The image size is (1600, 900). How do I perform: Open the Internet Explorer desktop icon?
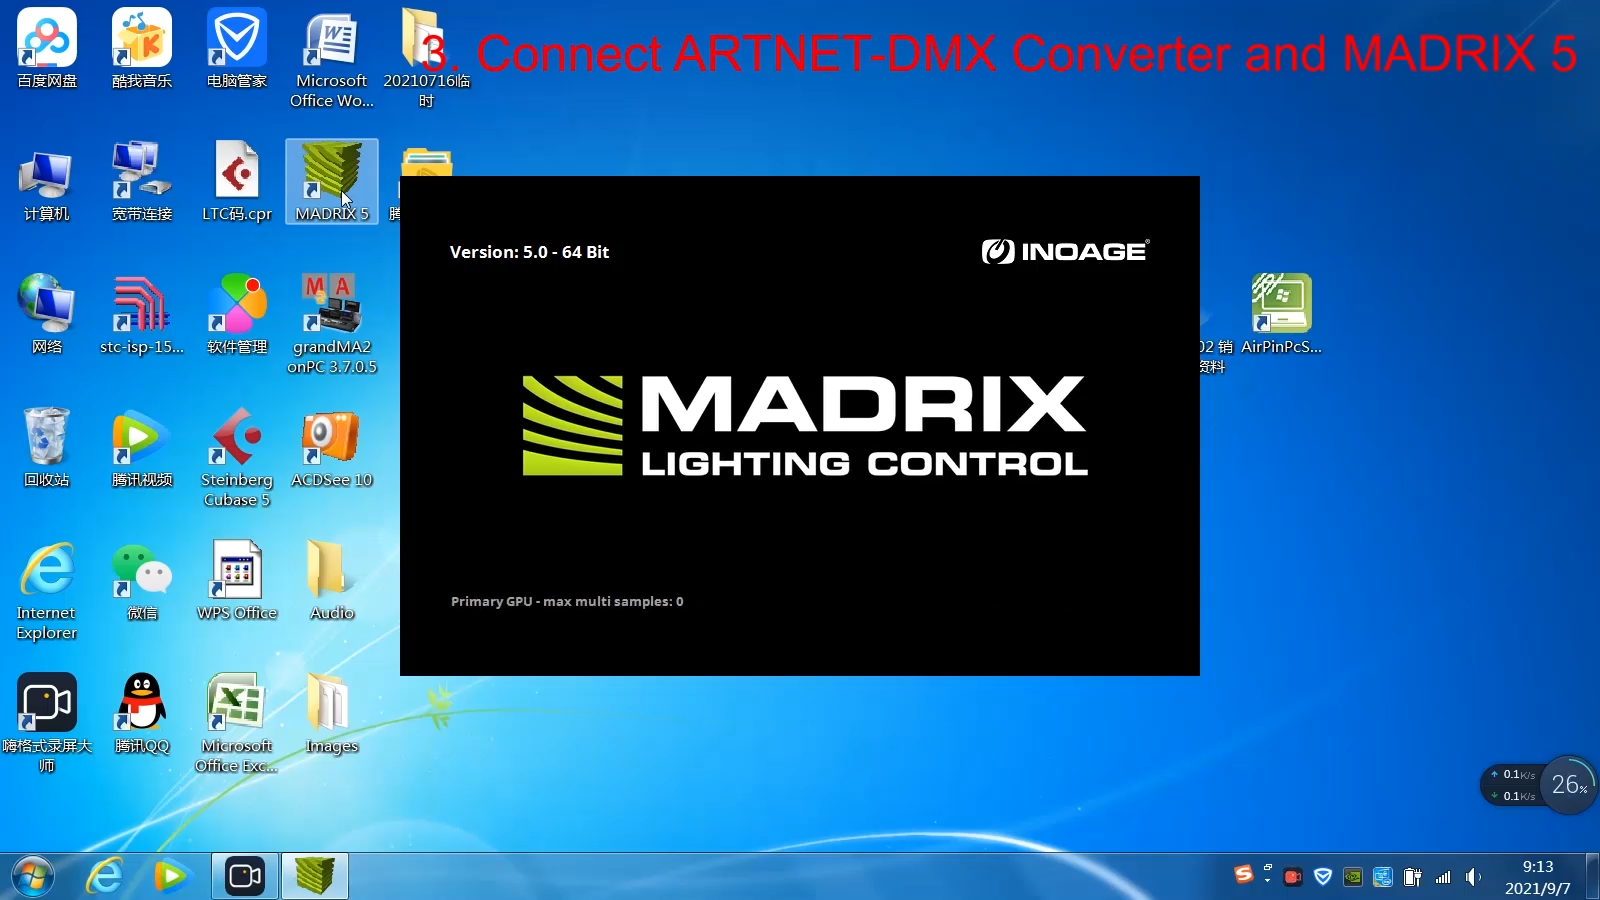tap(47, 591)
